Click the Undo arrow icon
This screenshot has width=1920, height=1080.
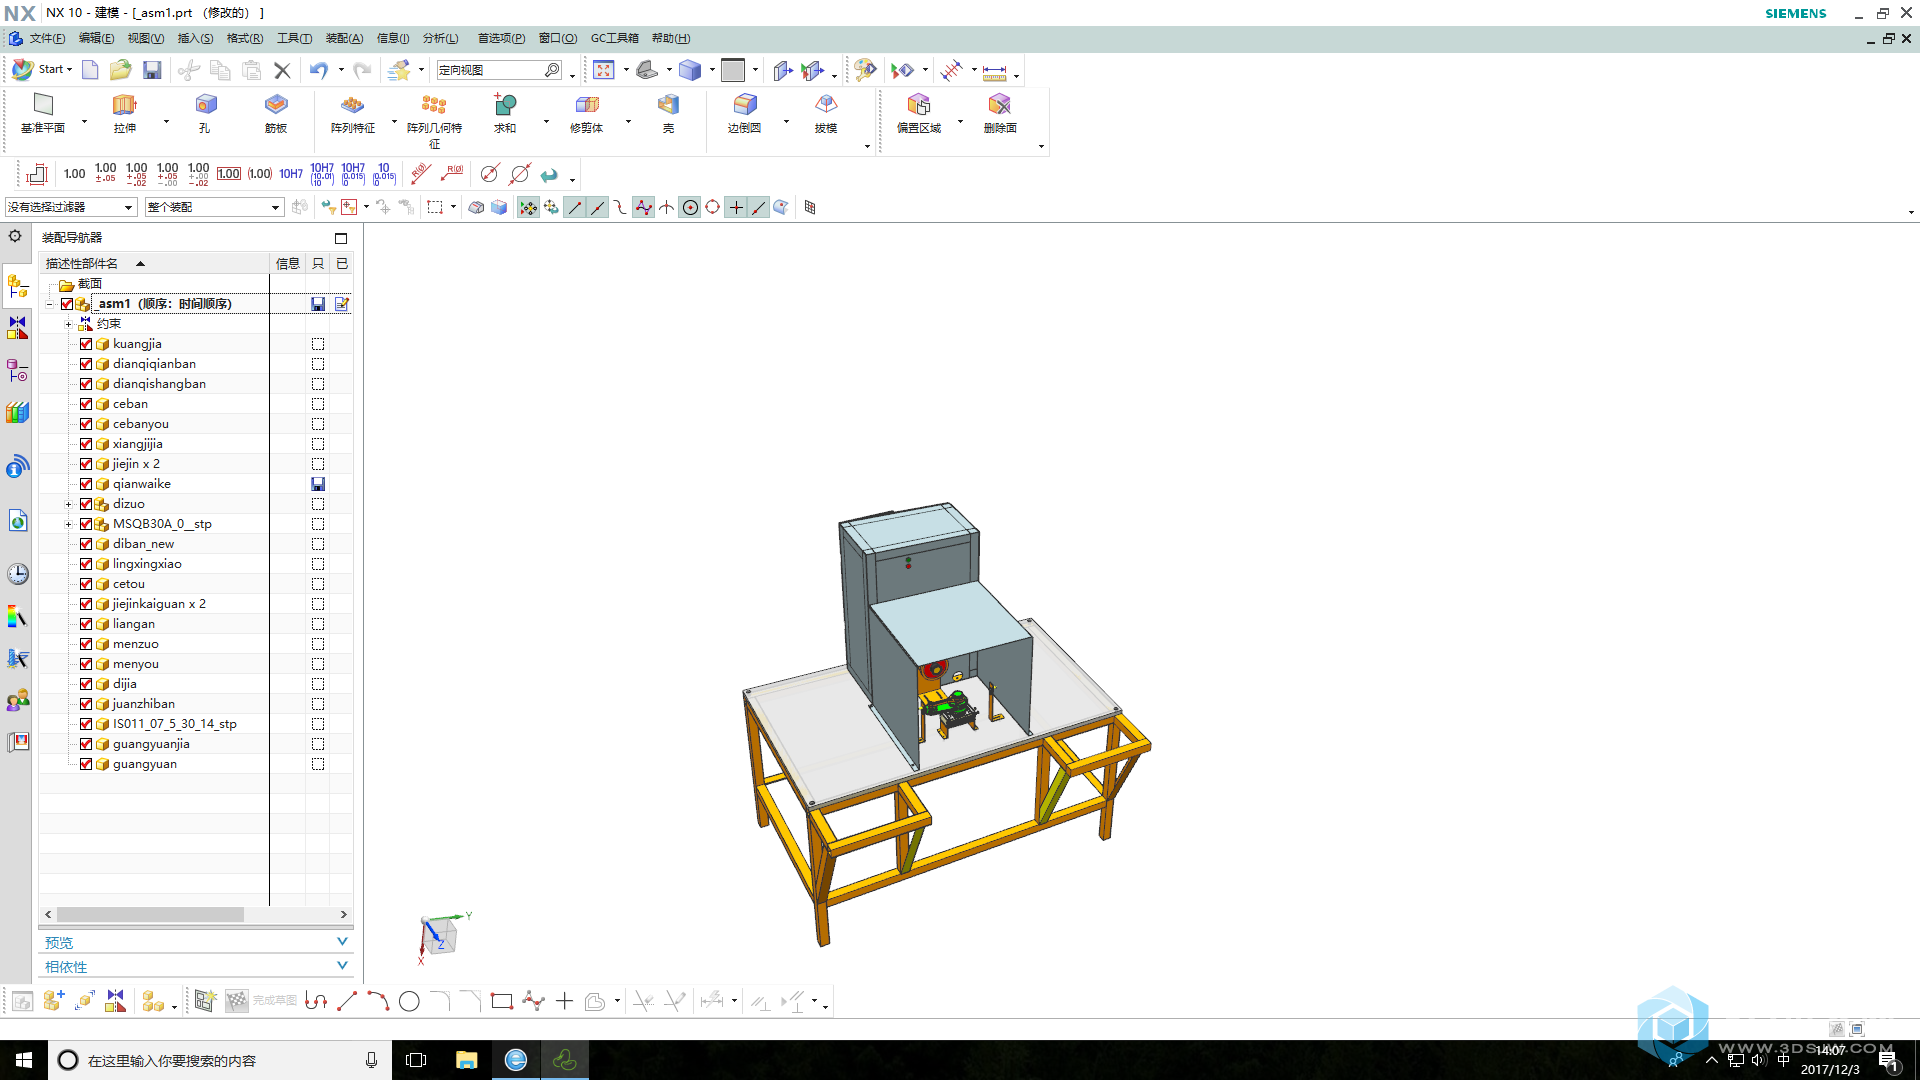[319, 70]
